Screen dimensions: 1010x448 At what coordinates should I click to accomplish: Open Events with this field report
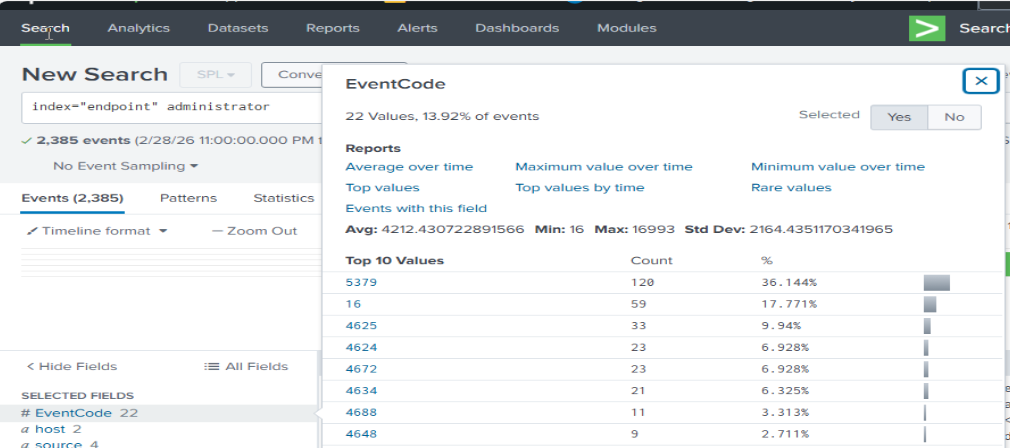tap(416, 208)
